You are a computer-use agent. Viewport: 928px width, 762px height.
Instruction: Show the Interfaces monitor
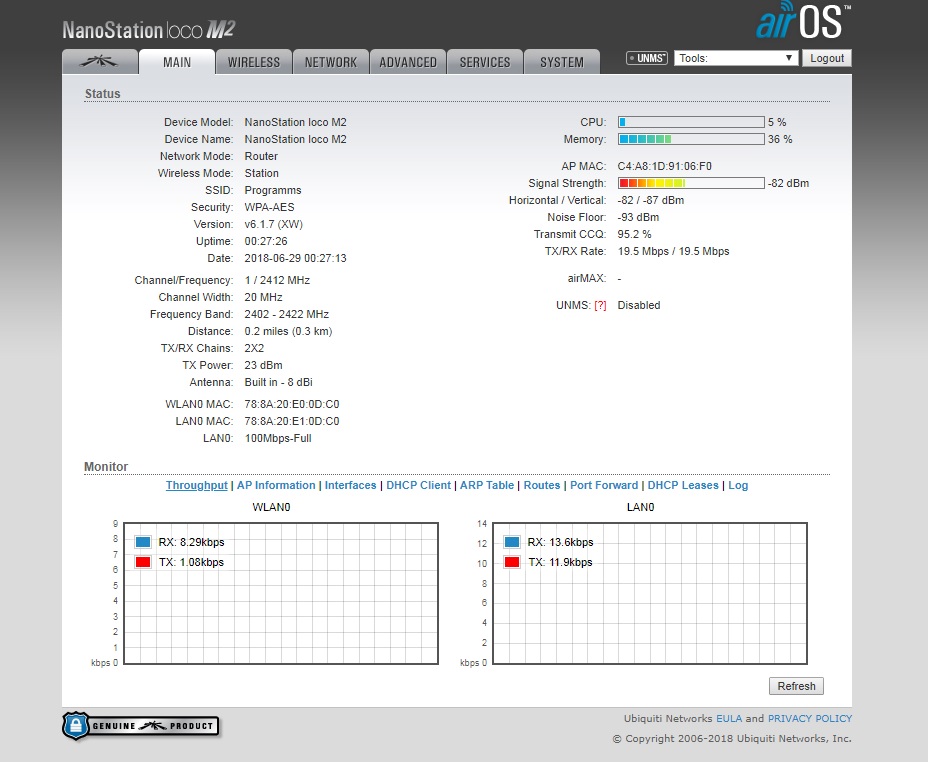coord(350,485)
